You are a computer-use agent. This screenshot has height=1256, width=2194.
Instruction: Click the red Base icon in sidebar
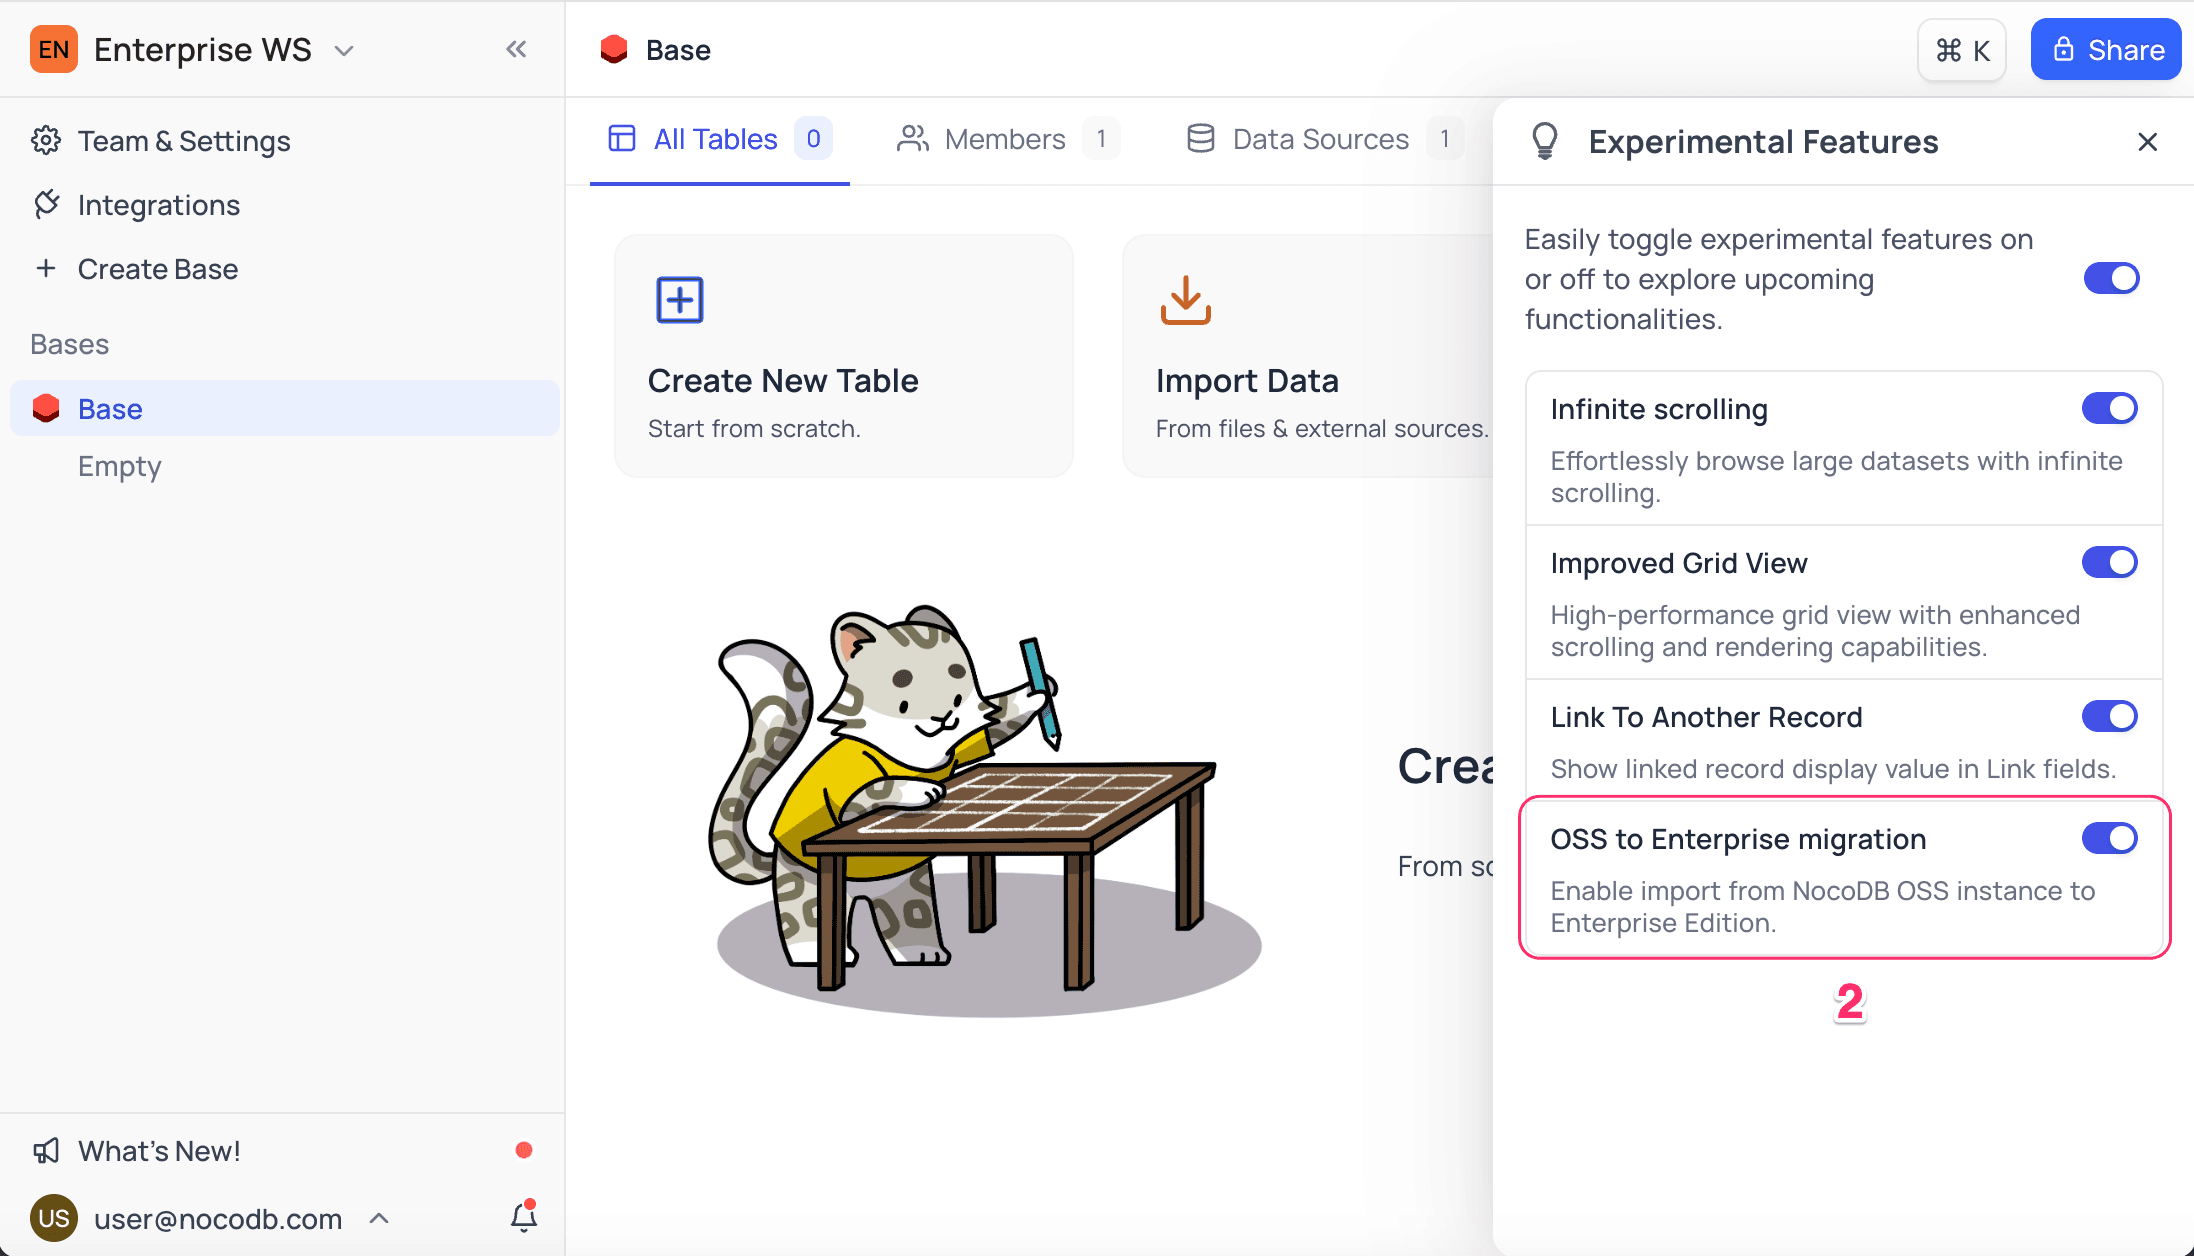46,408
